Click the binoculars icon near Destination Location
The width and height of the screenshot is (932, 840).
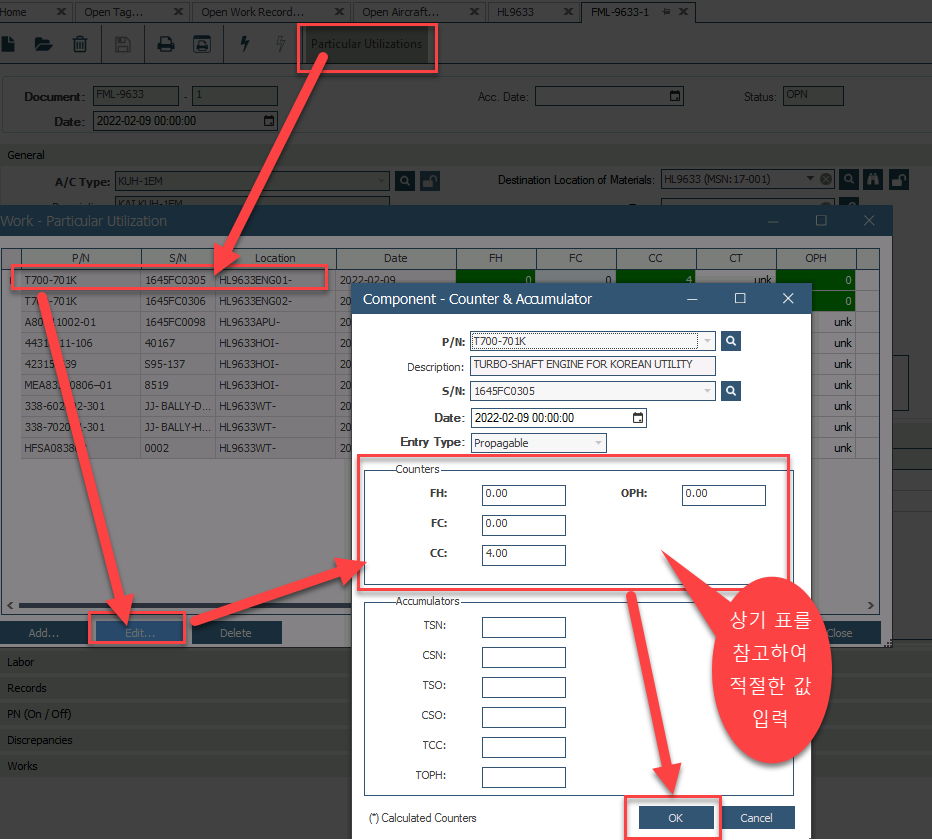[874, 180]
